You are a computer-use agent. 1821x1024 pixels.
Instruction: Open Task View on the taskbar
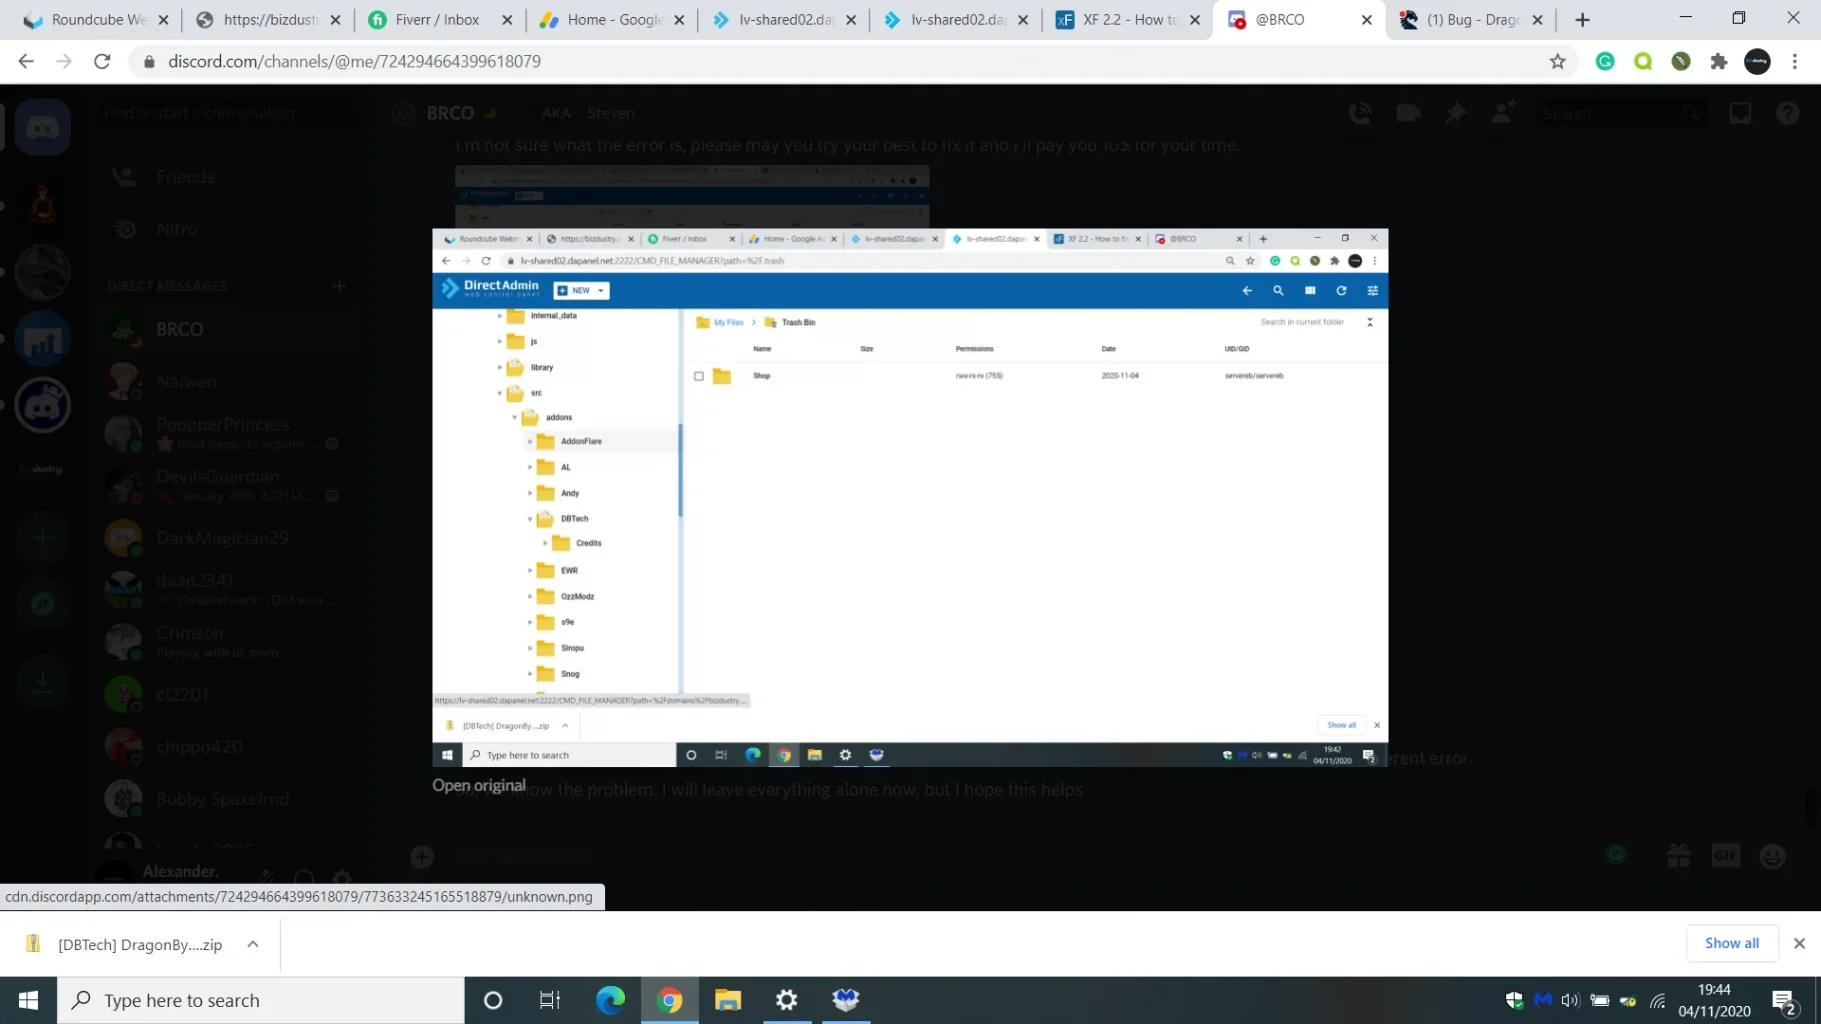(550, 1000)
